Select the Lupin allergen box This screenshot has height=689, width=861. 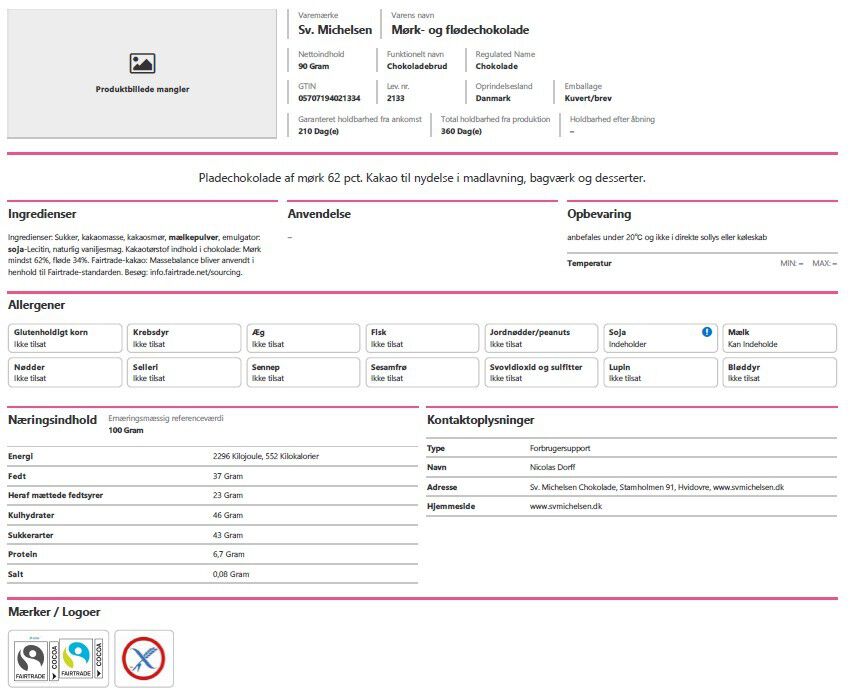(x=661, y=373)
